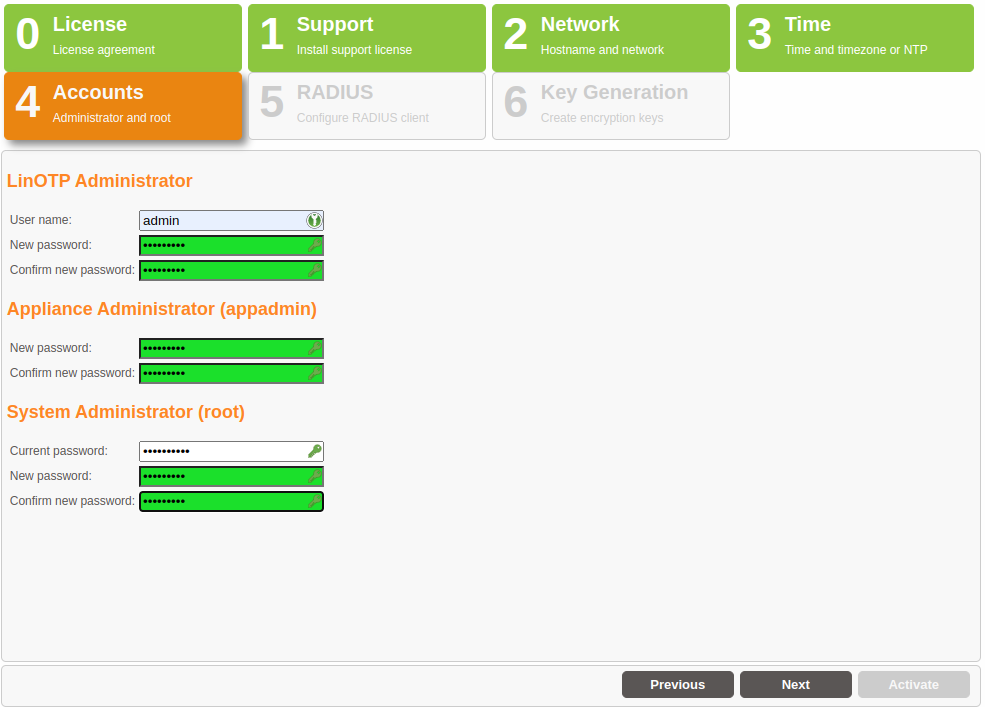Click key icon in root Confirm password field
The height and width of the screenshot is (710, 985).
[314, 501]
